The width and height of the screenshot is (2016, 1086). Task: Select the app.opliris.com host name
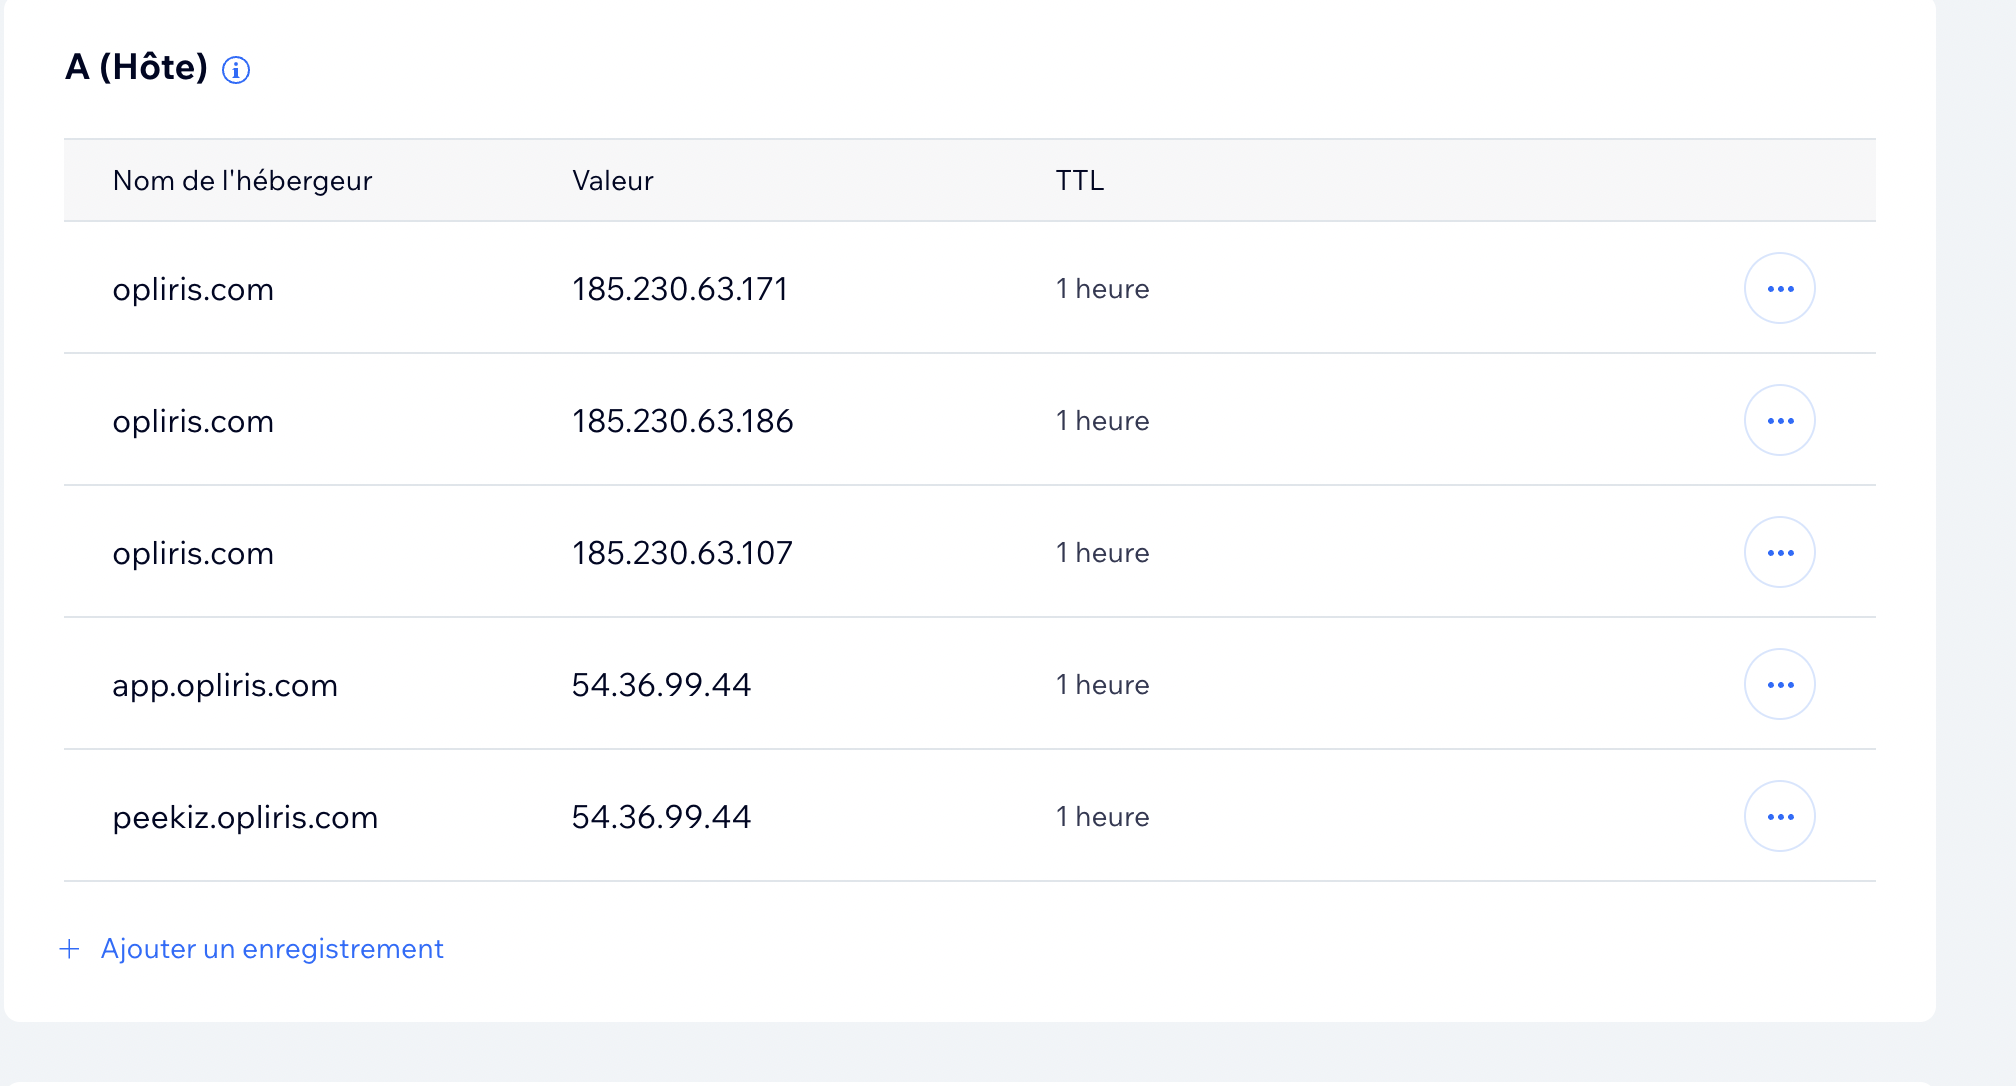[x=225, y=686]
